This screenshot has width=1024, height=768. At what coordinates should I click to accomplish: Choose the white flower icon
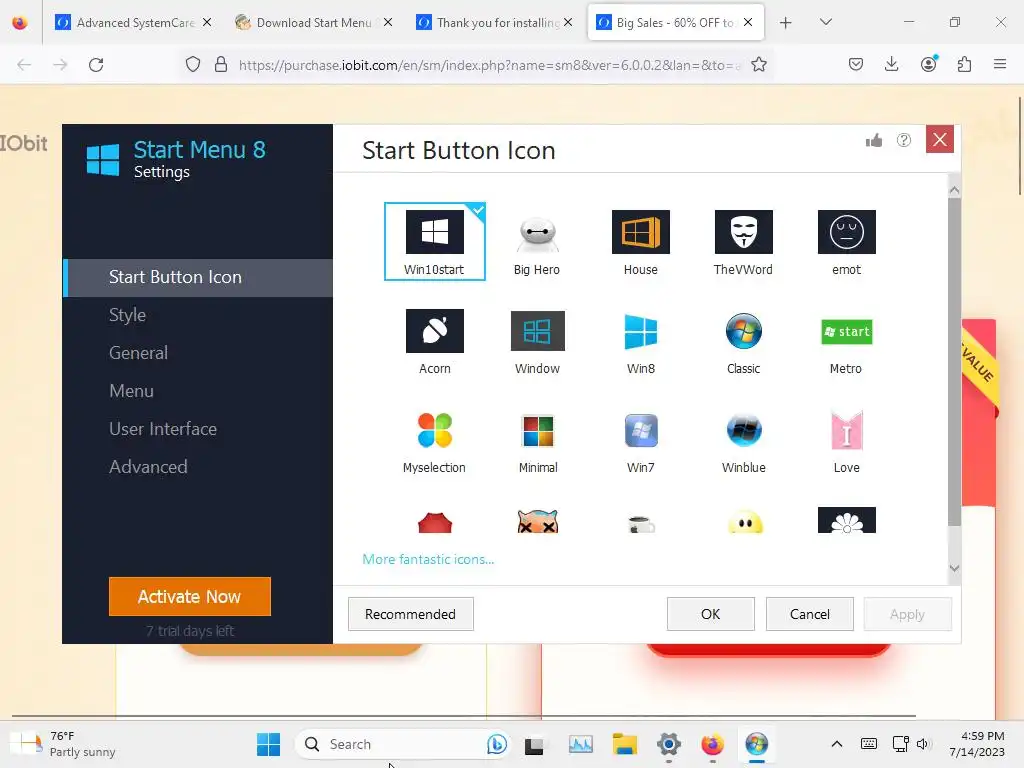click(x=846, y=520)
